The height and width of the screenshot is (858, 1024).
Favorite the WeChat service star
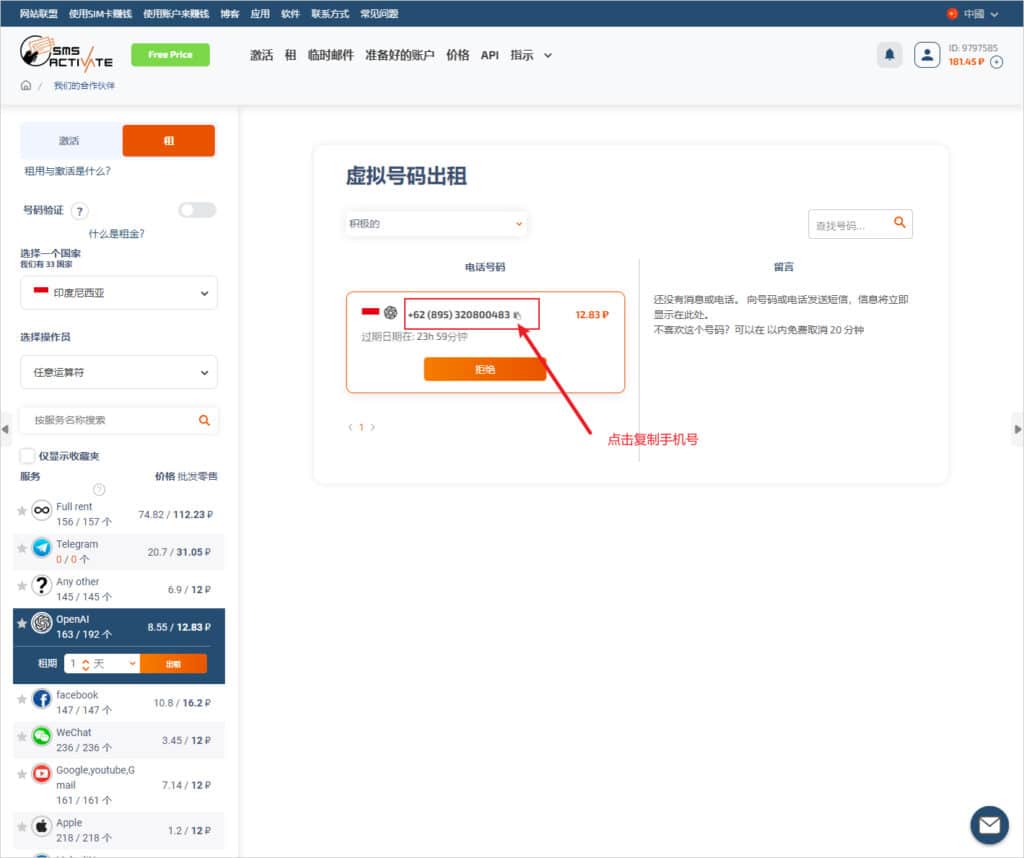point(22,737)
